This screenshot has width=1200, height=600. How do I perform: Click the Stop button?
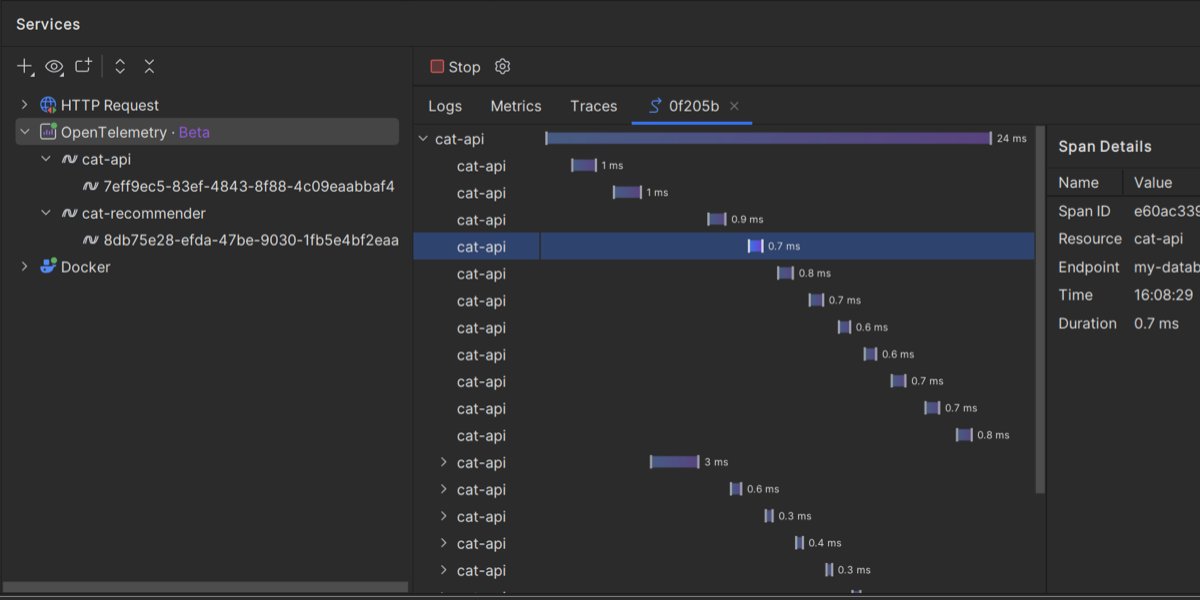pos(455,67)
